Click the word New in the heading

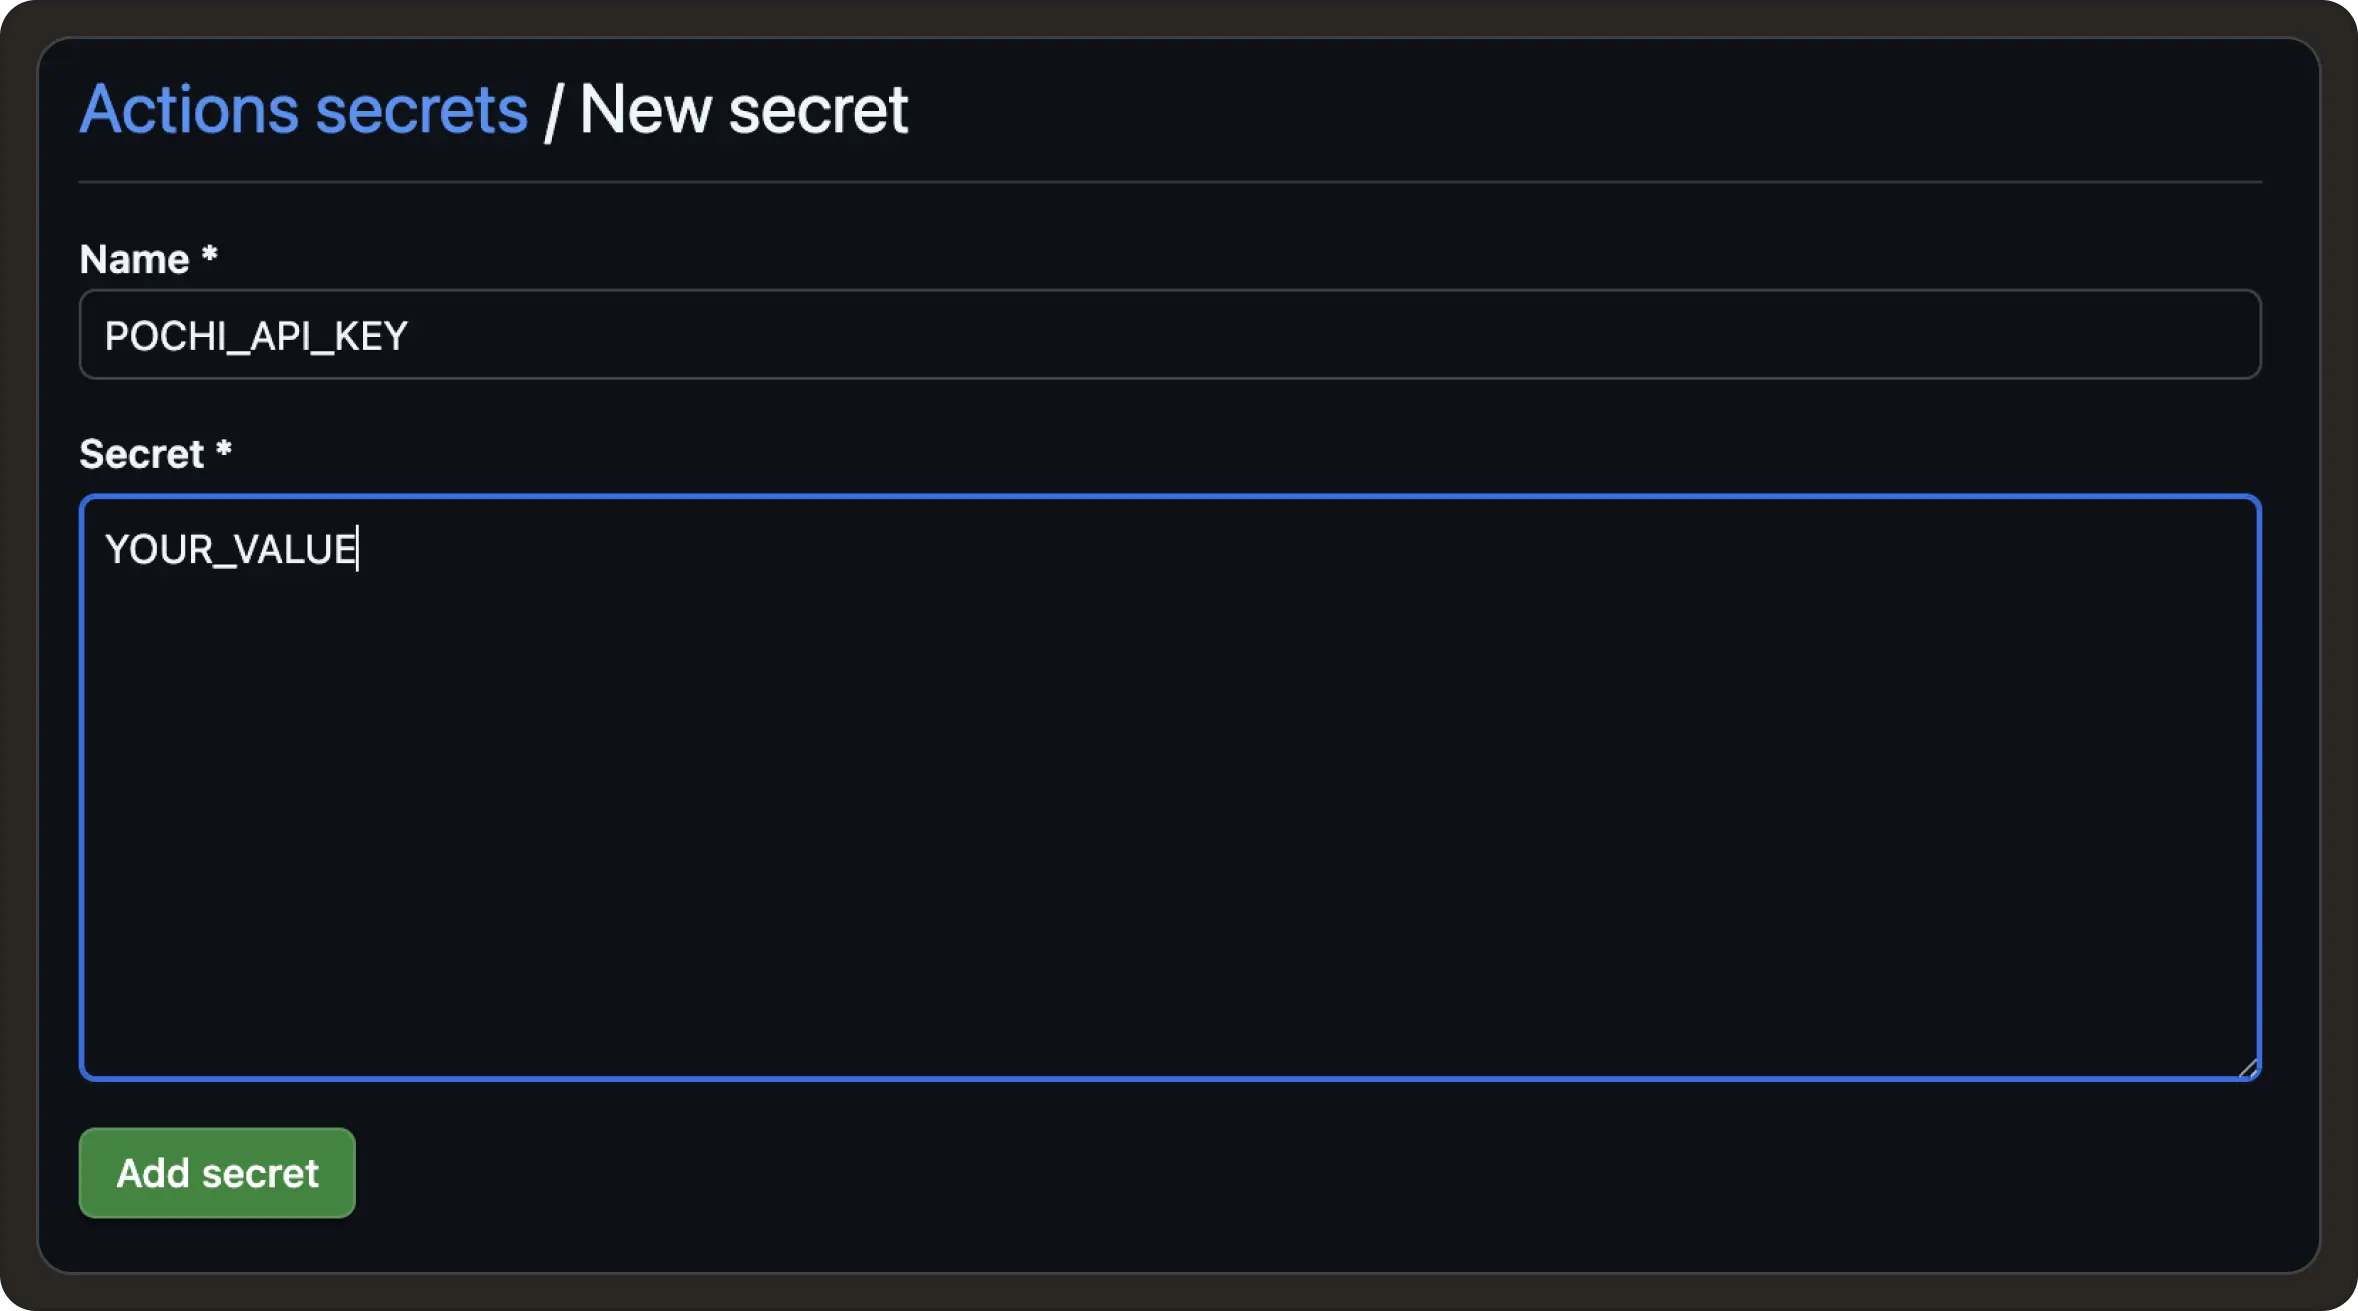(x=645, y=109)
